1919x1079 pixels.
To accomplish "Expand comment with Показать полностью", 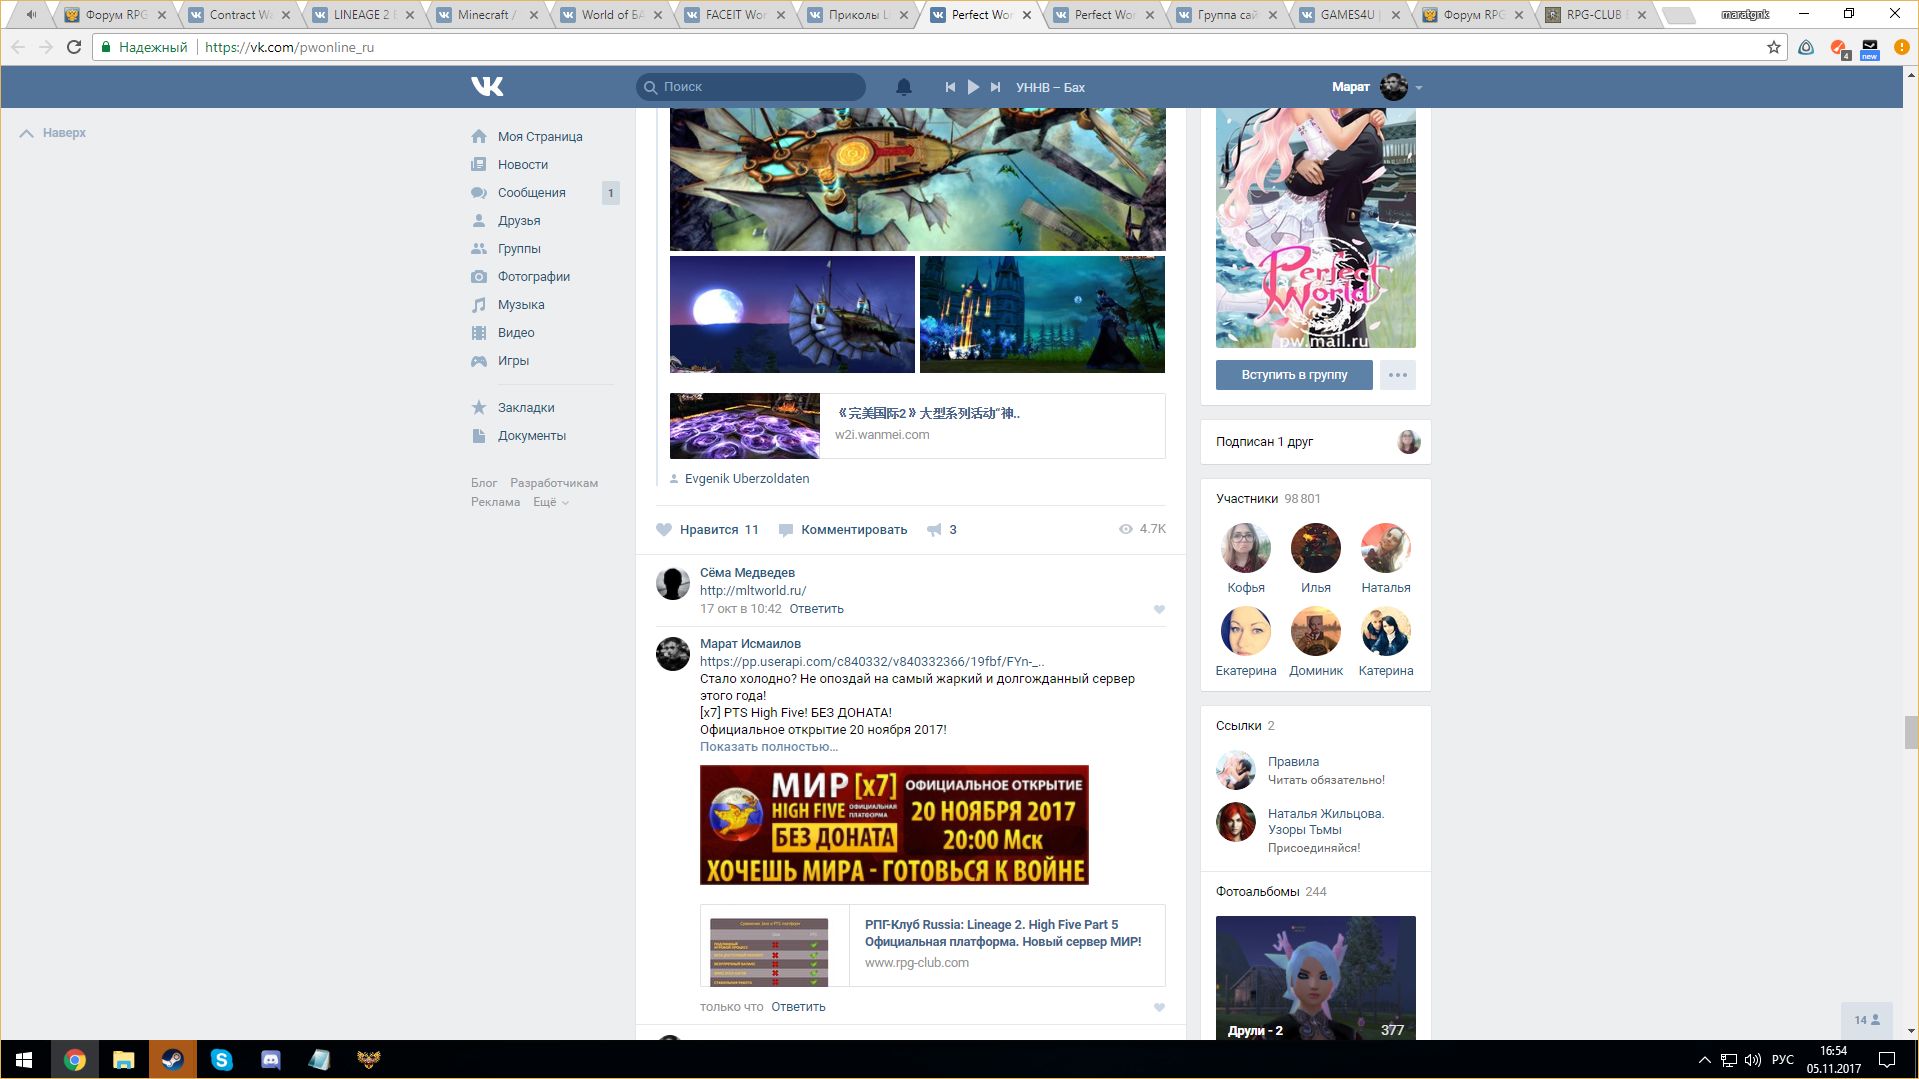I will pyautogui.click(x=768, y=747).
